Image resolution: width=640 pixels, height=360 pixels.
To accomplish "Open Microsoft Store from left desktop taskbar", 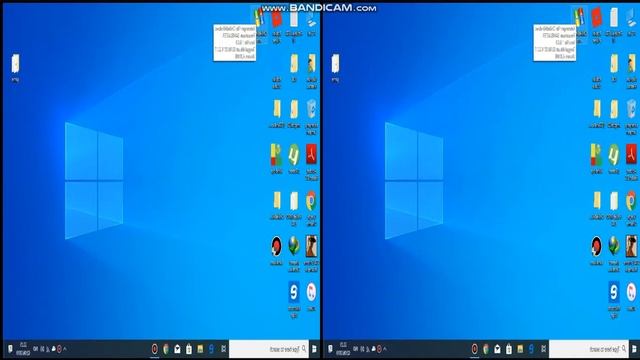I will [x=189, y=349].
